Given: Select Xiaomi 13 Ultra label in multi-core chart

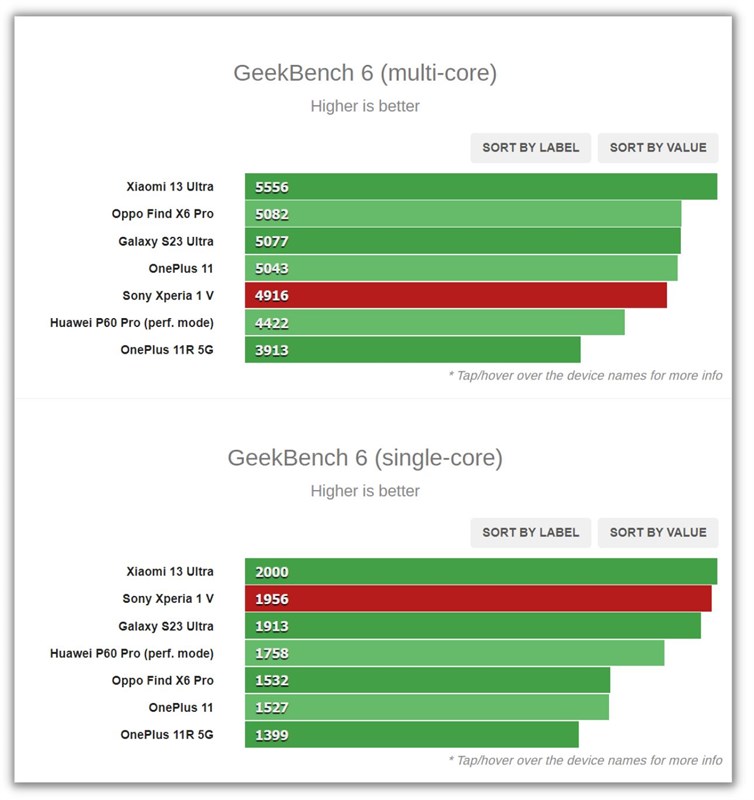Looking at the screenshot, I should click(170, 187).
